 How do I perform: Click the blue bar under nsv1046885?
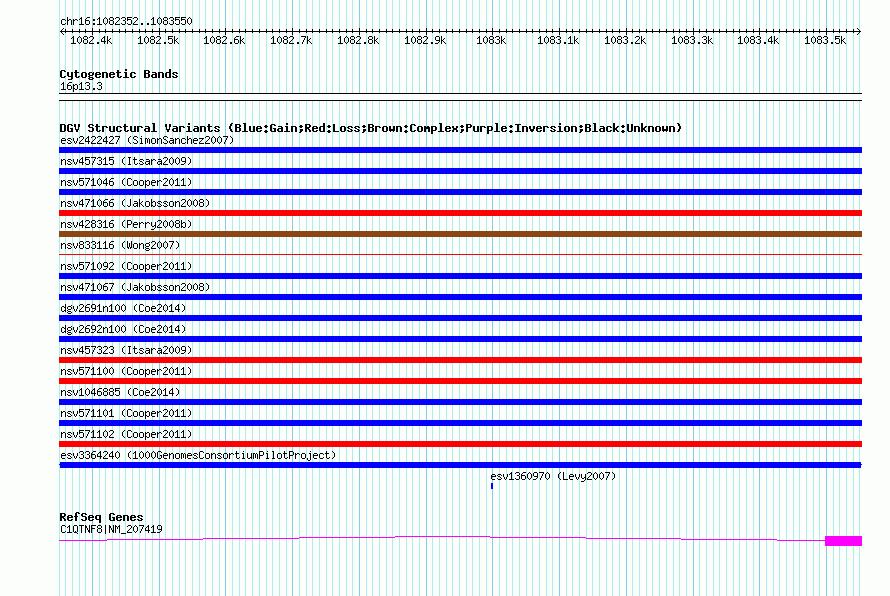pyautogui.click(x=460, y=402)
